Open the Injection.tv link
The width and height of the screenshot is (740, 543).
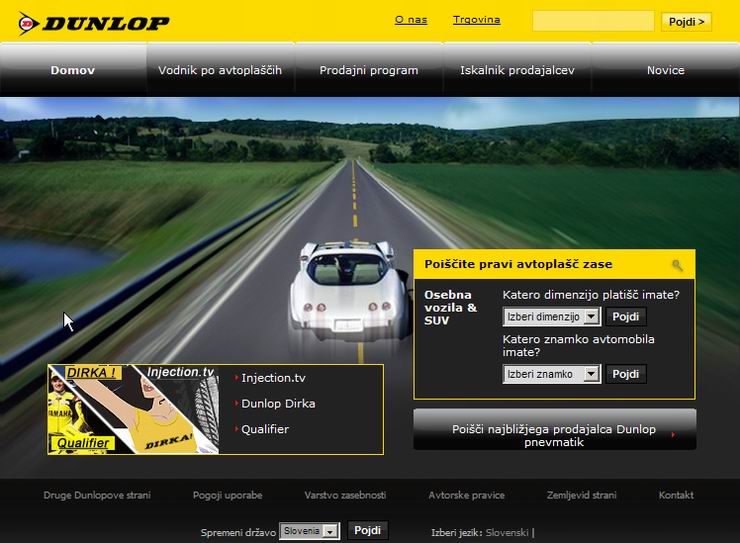pos(273,377)
